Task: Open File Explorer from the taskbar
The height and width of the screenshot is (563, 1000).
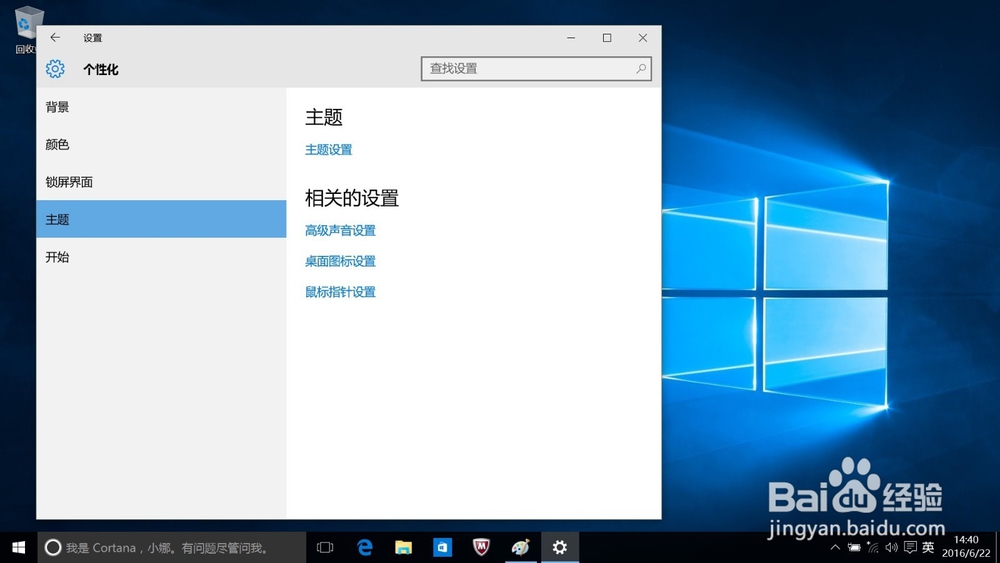Action: coord(403,548)
